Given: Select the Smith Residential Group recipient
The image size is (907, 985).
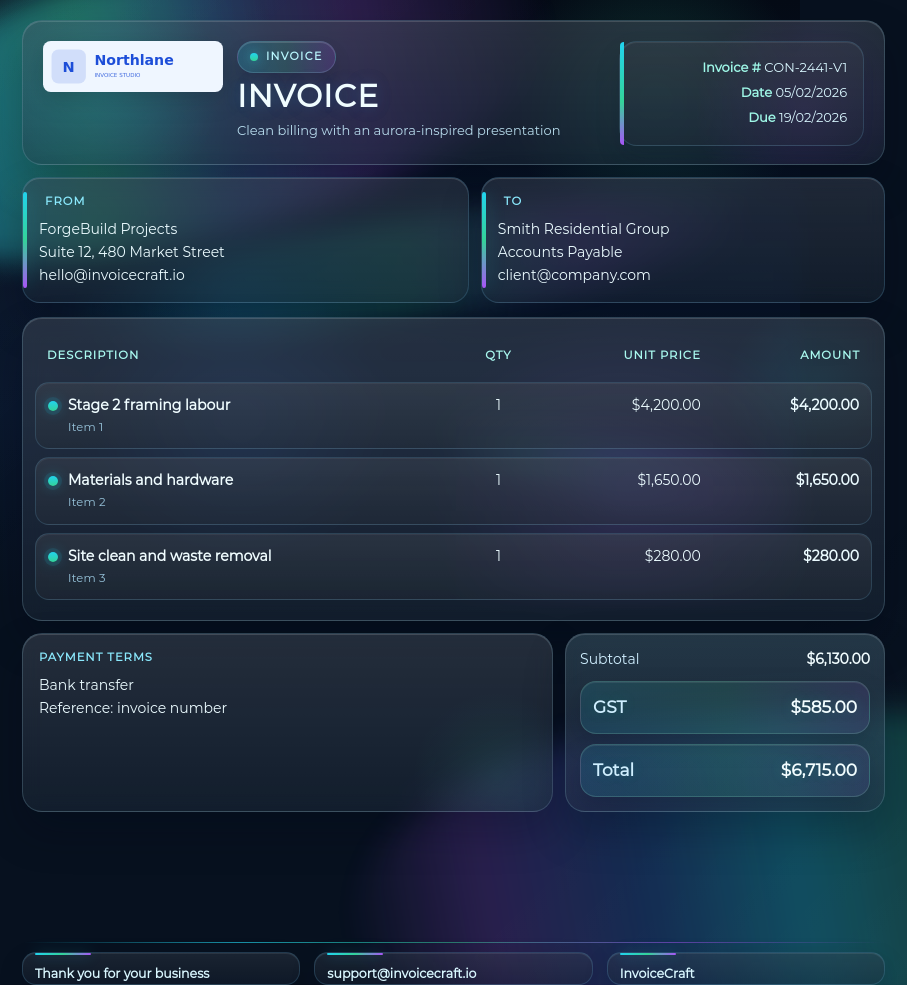Looking at the screenshot, I should tap(584, 229).
